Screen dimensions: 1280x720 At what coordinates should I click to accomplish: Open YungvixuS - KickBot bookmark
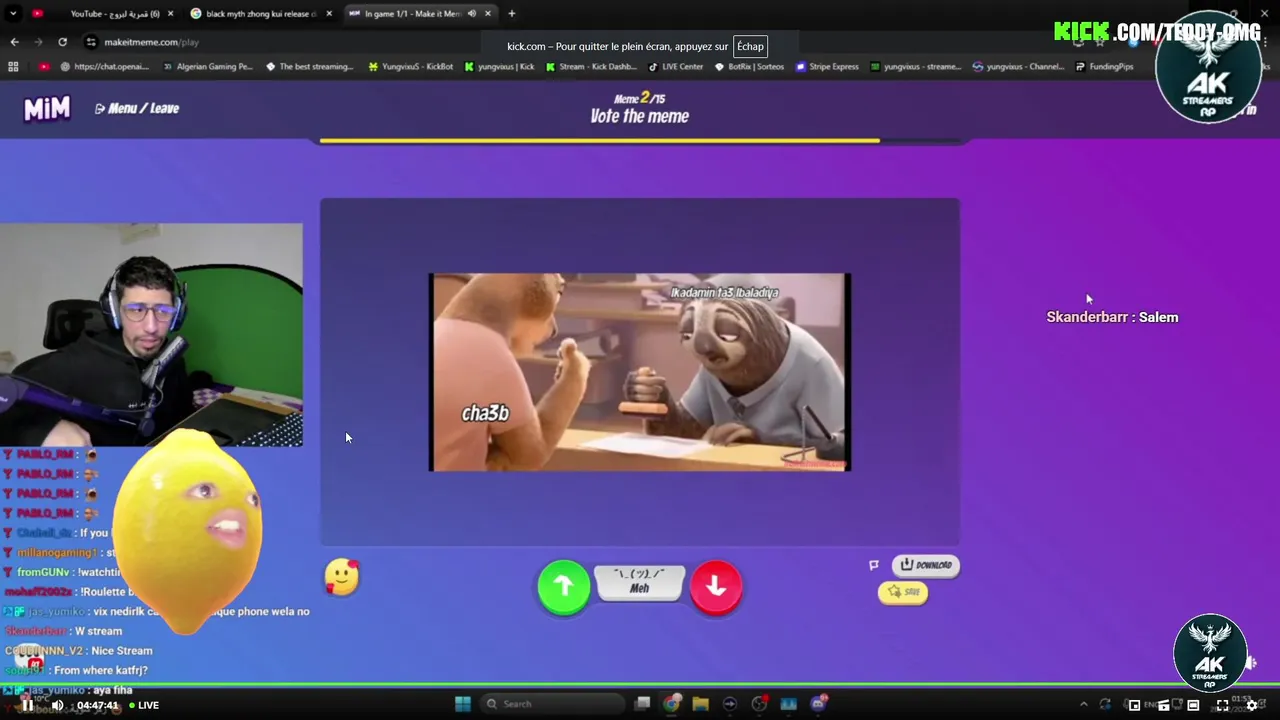[x=411, y=67]
